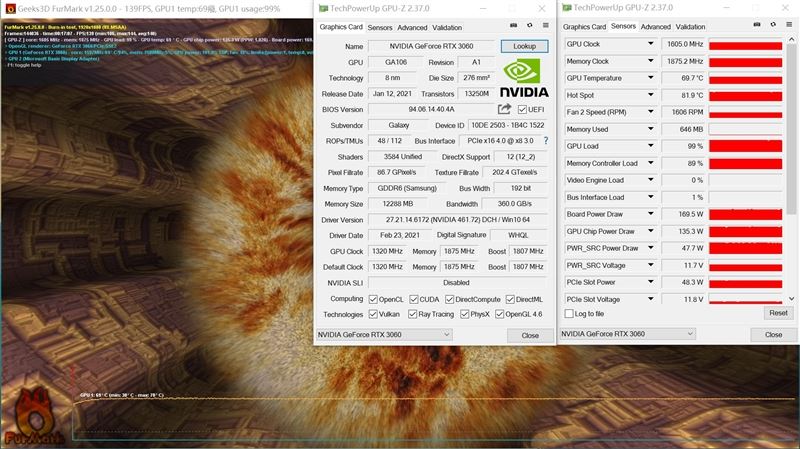Open hamburger menu in Sensors GPU-Z window
The image size is (800, 449).
pyautogui.click(x=789, y=24)
